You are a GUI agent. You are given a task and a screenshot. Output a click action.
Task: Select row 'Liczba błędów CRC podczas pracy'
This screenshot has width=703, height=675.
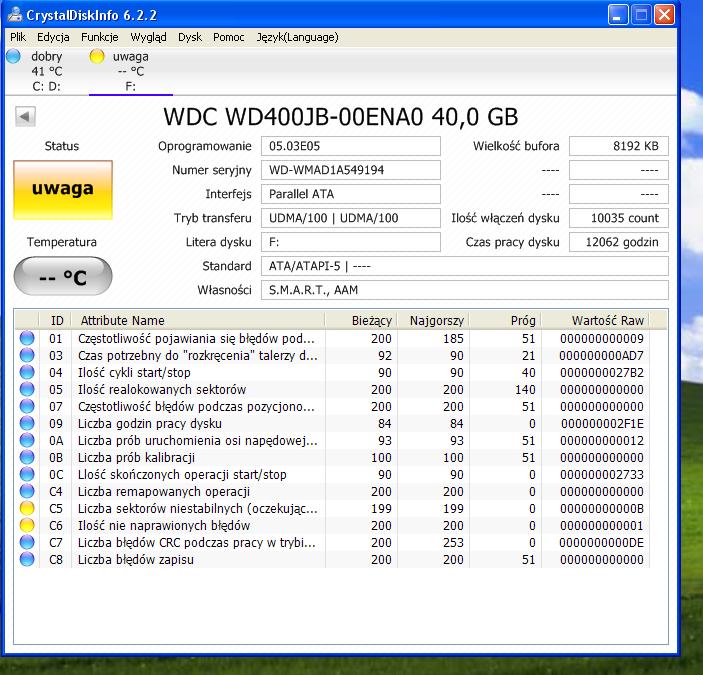332,543
